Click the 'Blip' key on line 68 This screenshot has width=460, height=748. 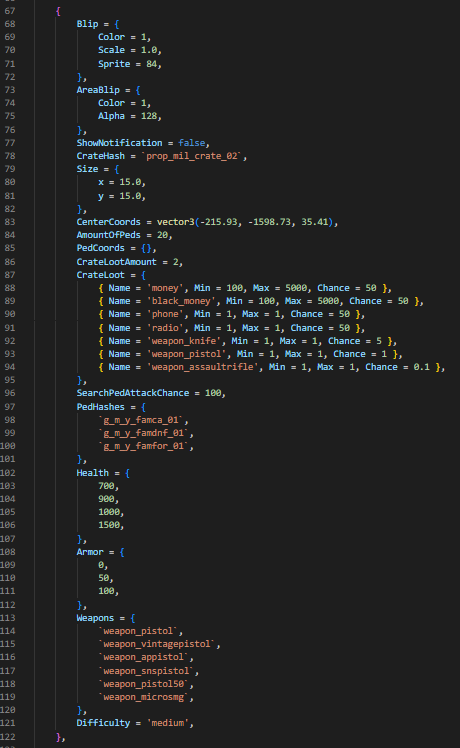(87, 24)
